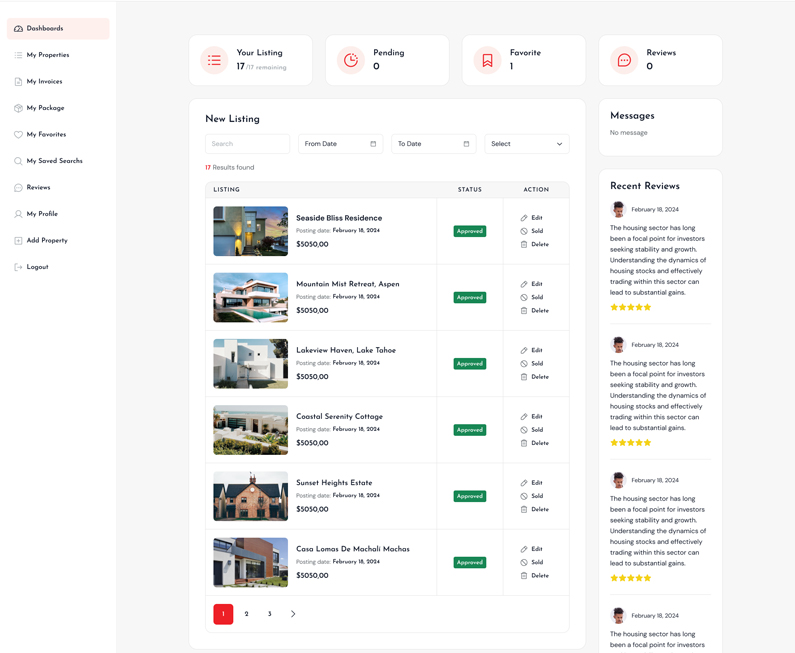Click the next page arrow

coord(293,614)
